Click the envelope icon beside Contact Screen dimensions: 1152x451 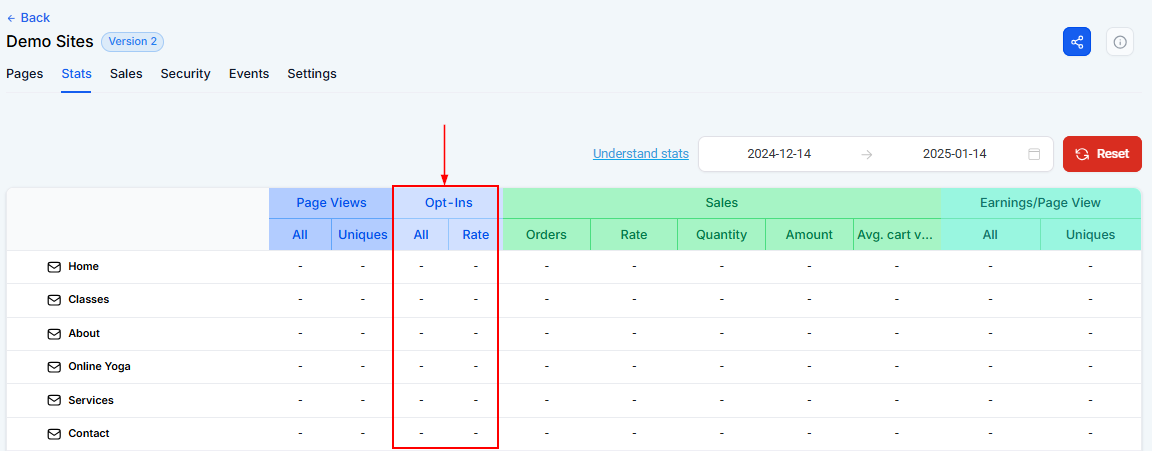(x=54, y=434)
